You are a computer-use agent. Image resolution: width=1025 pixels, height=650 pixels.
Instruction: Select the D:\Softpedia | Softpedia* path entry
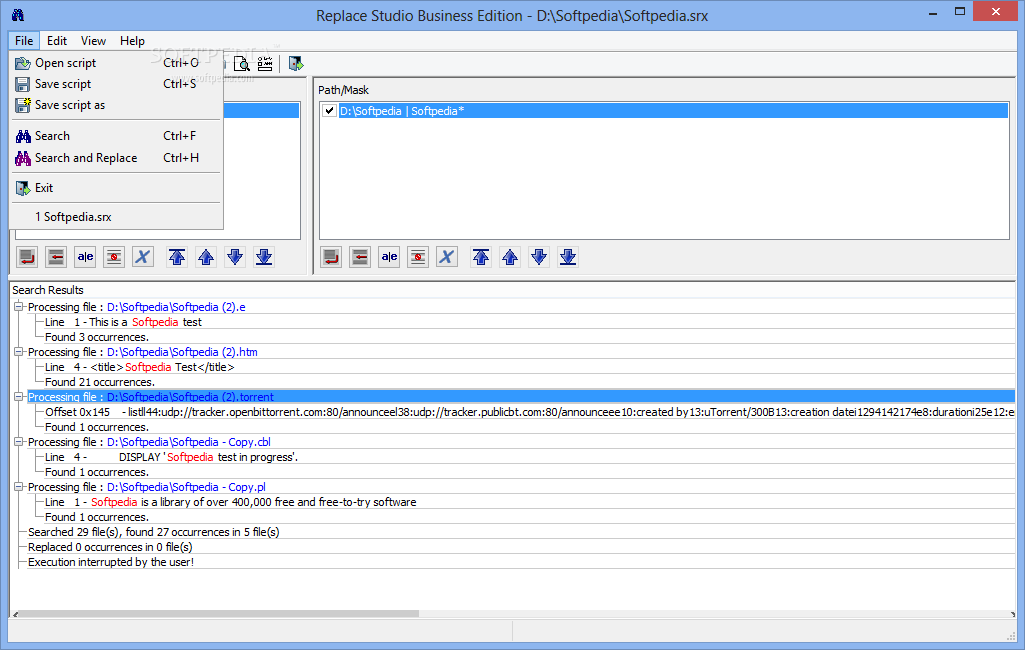(673, 111)
